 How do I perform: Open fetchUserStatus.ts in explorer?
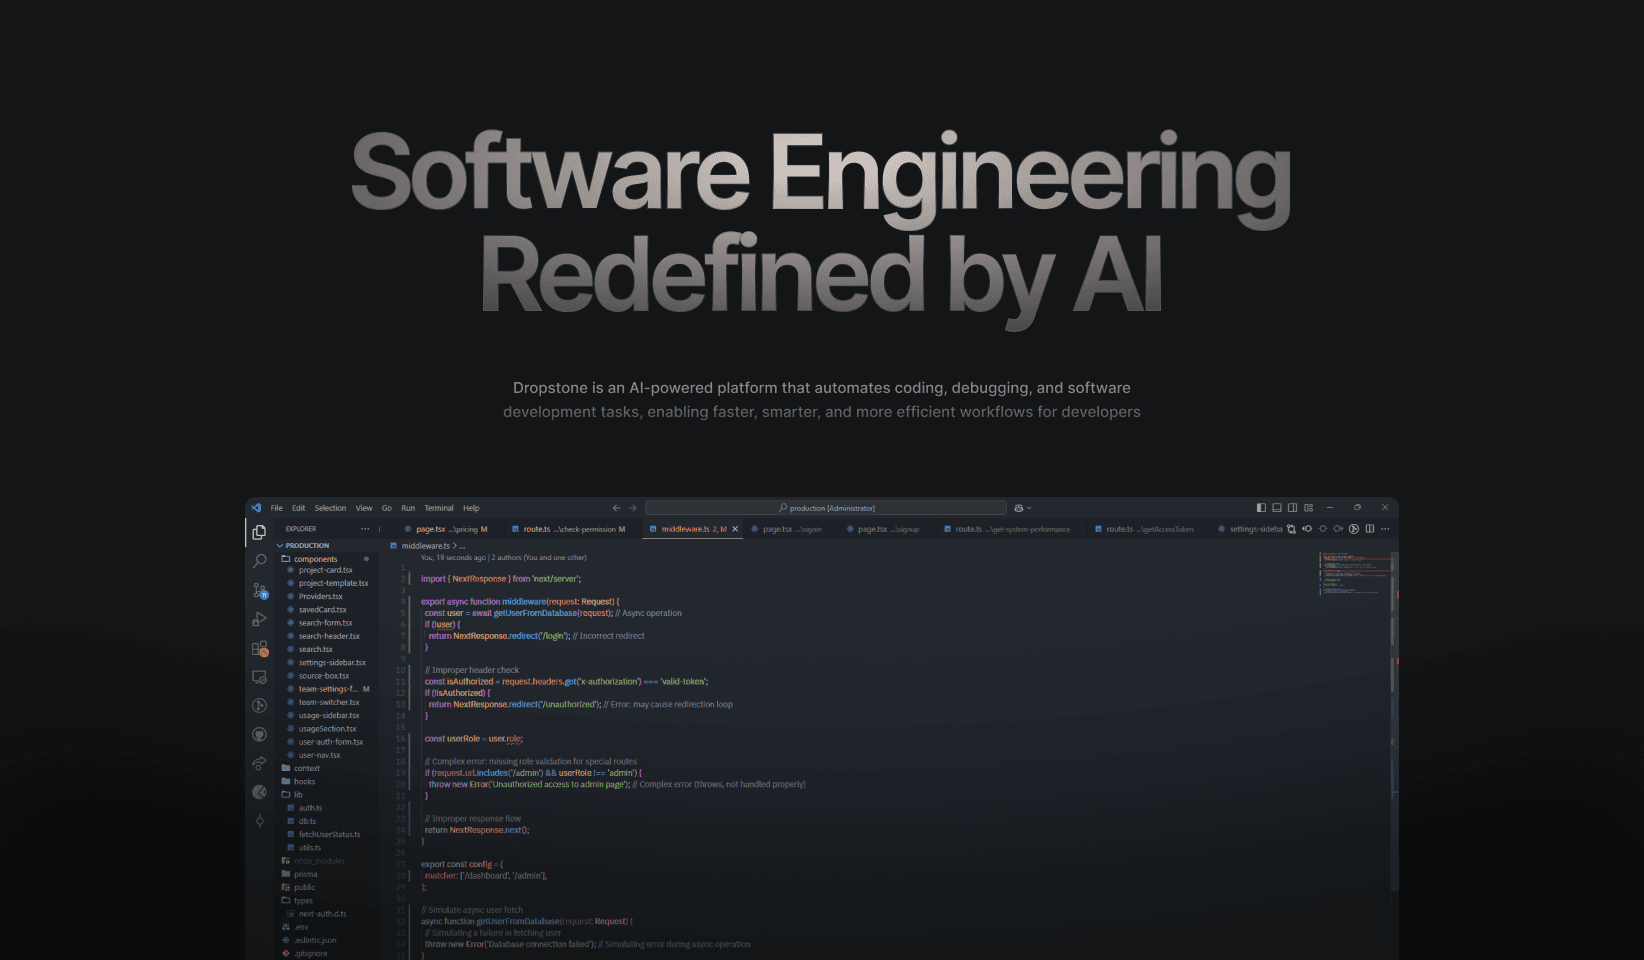pos(329,834)
